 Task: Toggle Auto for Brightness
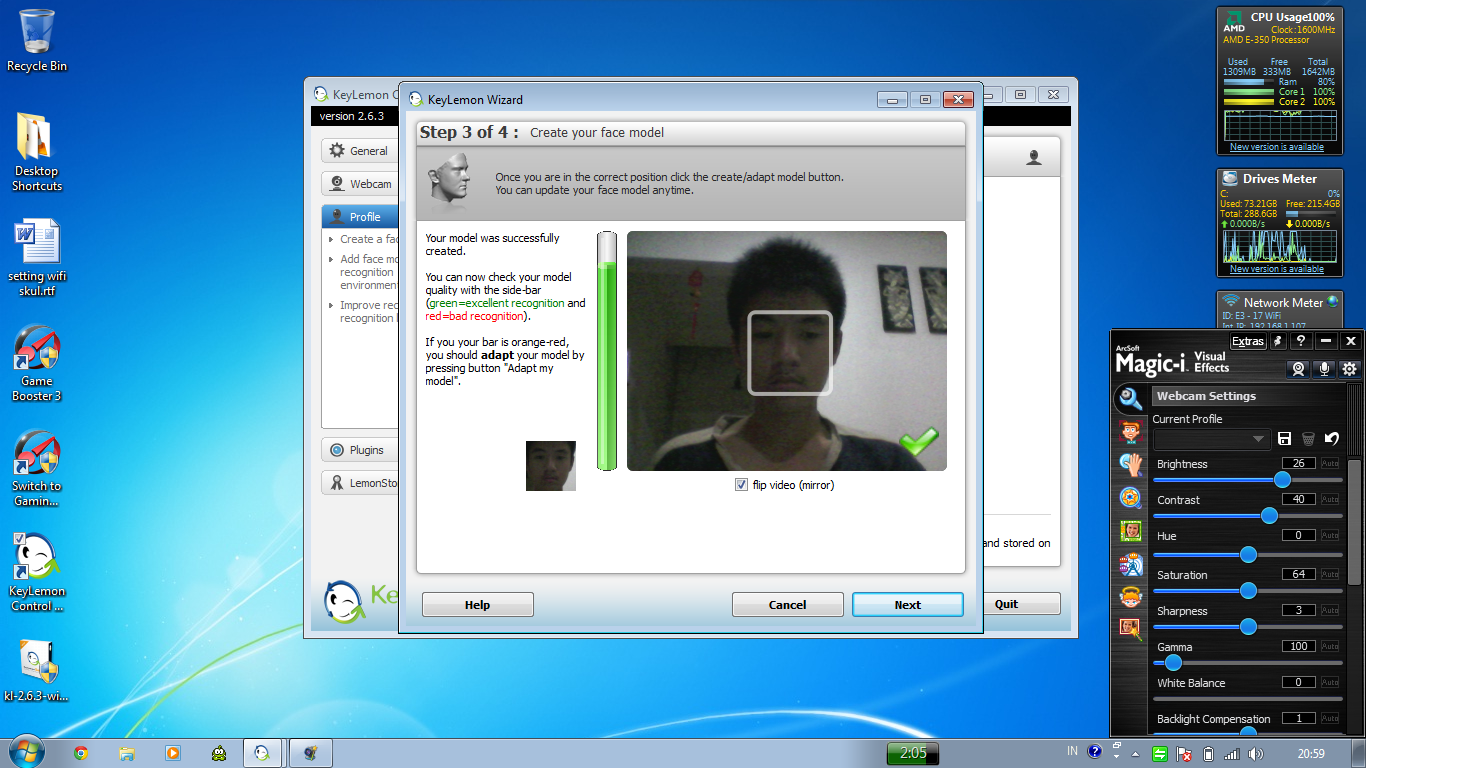[1330, 463]
